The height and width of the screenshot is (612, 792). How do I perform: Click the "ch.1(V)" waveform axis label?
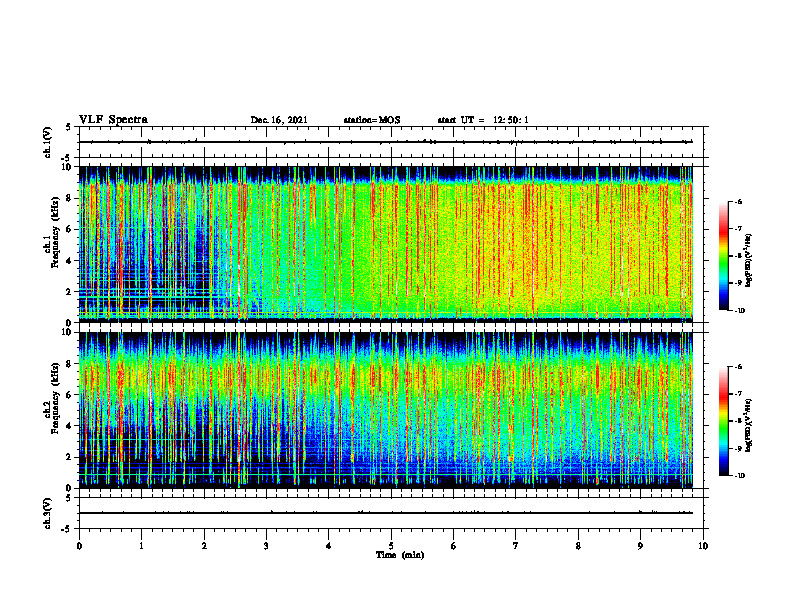(x=47, y=142)
